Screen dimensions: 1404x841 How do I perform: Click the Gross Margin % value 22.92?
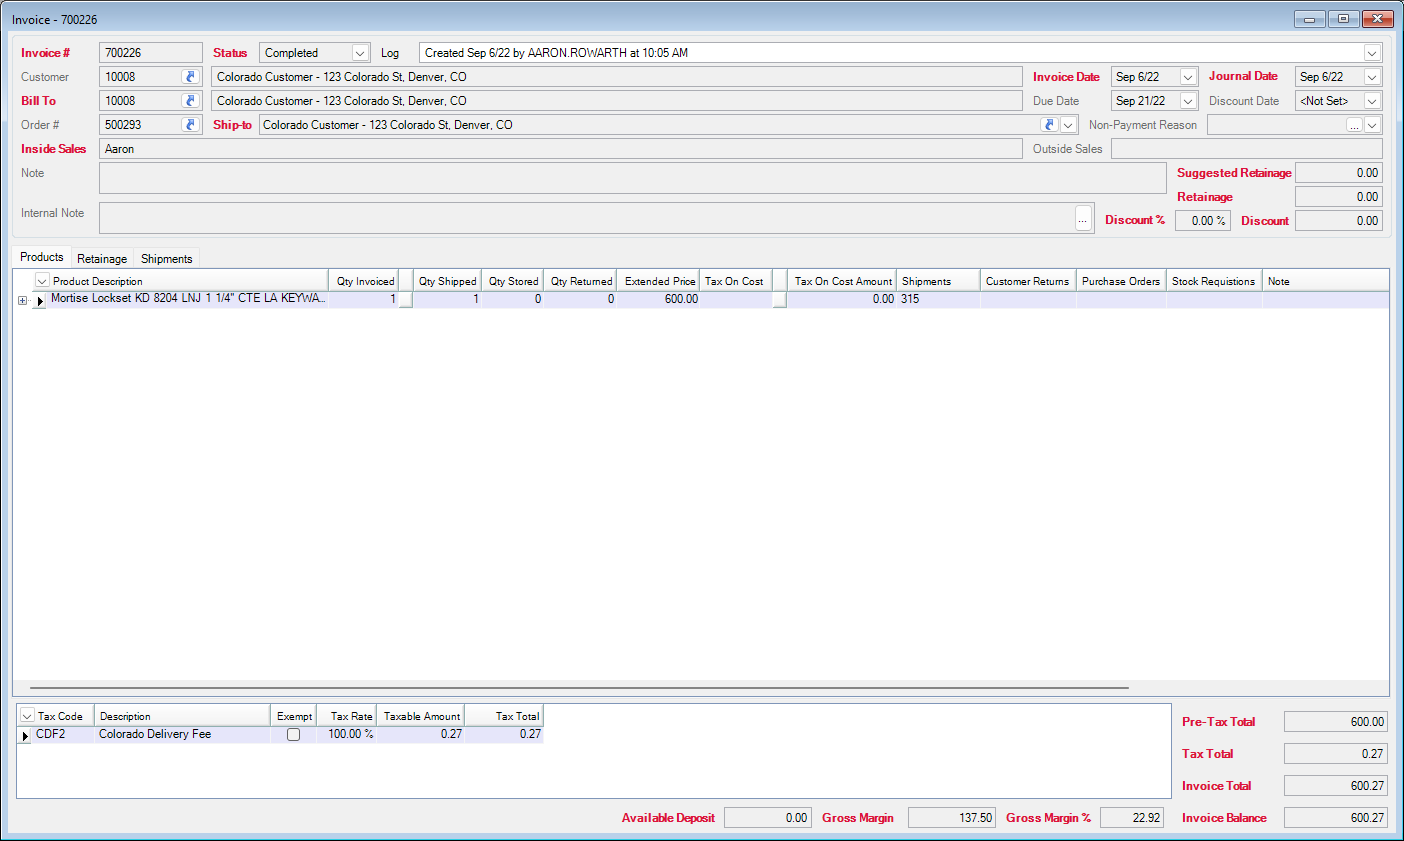pyautogui.click(x=1132, y=818)
